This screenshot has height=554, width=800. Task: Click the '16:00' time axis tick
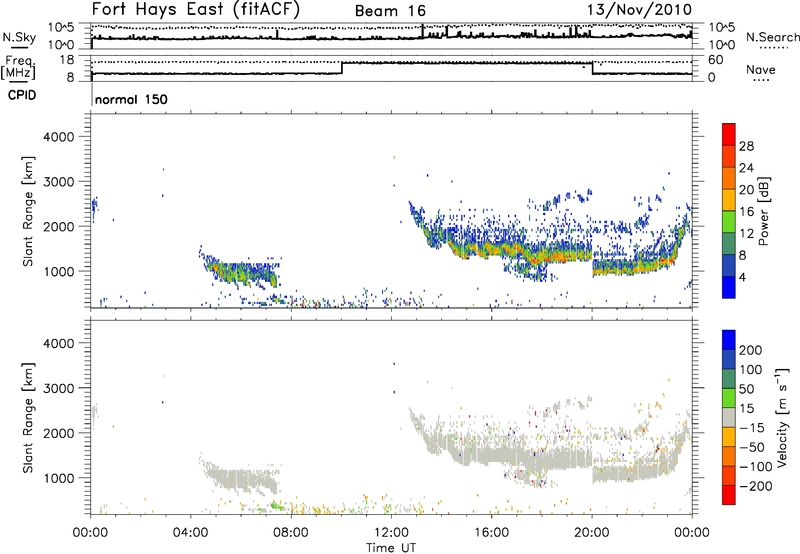pyautogui.click(x=491, y=533)
